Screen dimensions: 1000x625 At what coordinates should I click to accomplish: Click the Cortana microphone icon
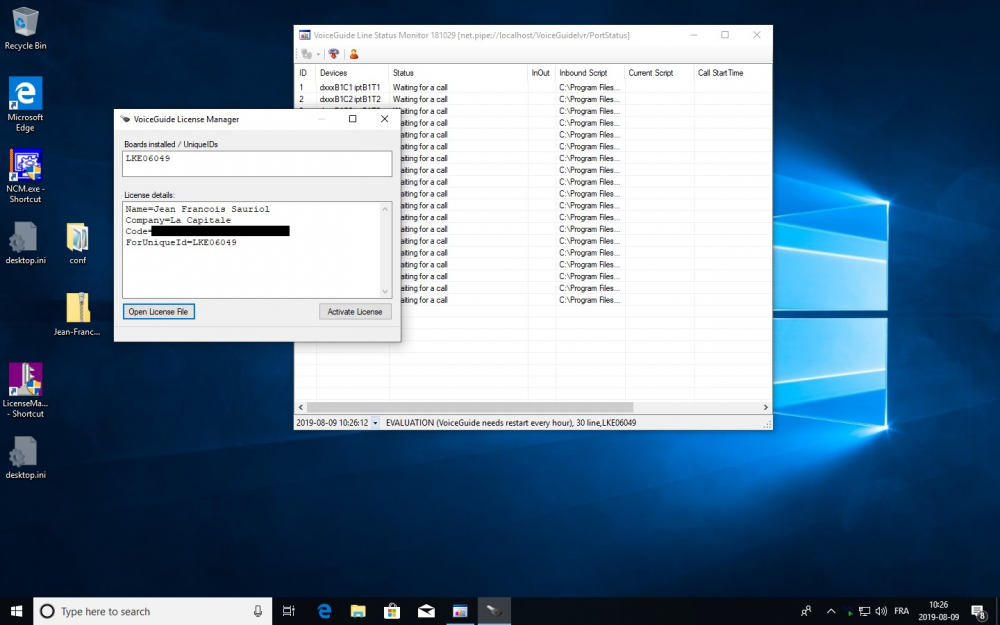[258, 611]
